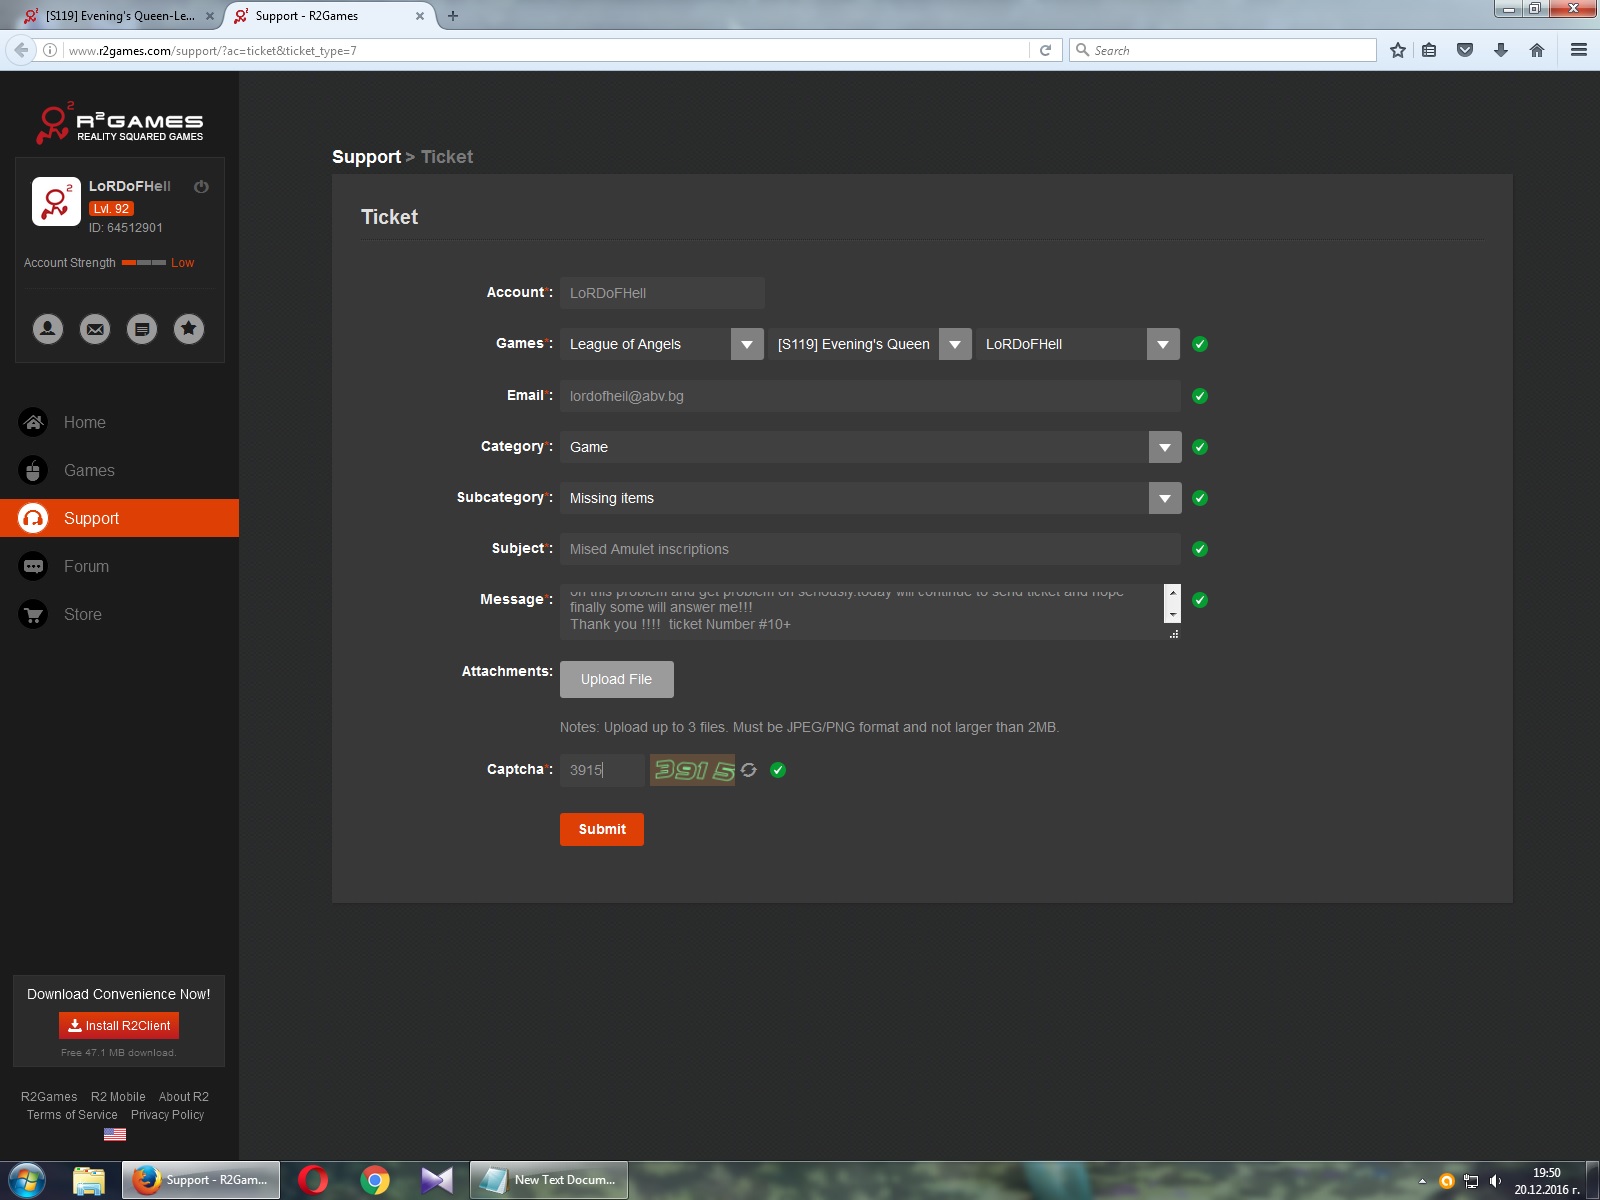1600x1200 pixels.
Task: Click the Subject text field
Action: pyautogui.click(x=870, y=549)
